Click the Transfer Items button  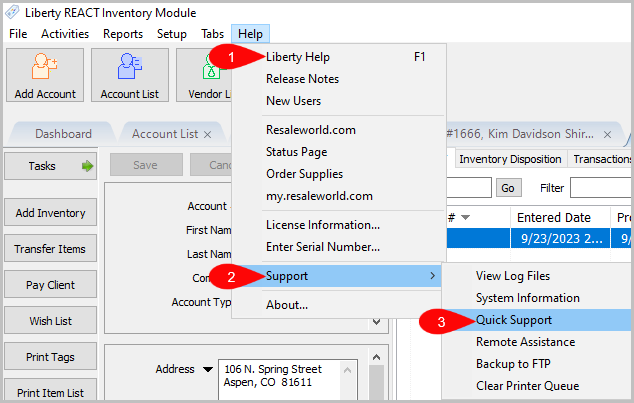[x=51, y=249]
